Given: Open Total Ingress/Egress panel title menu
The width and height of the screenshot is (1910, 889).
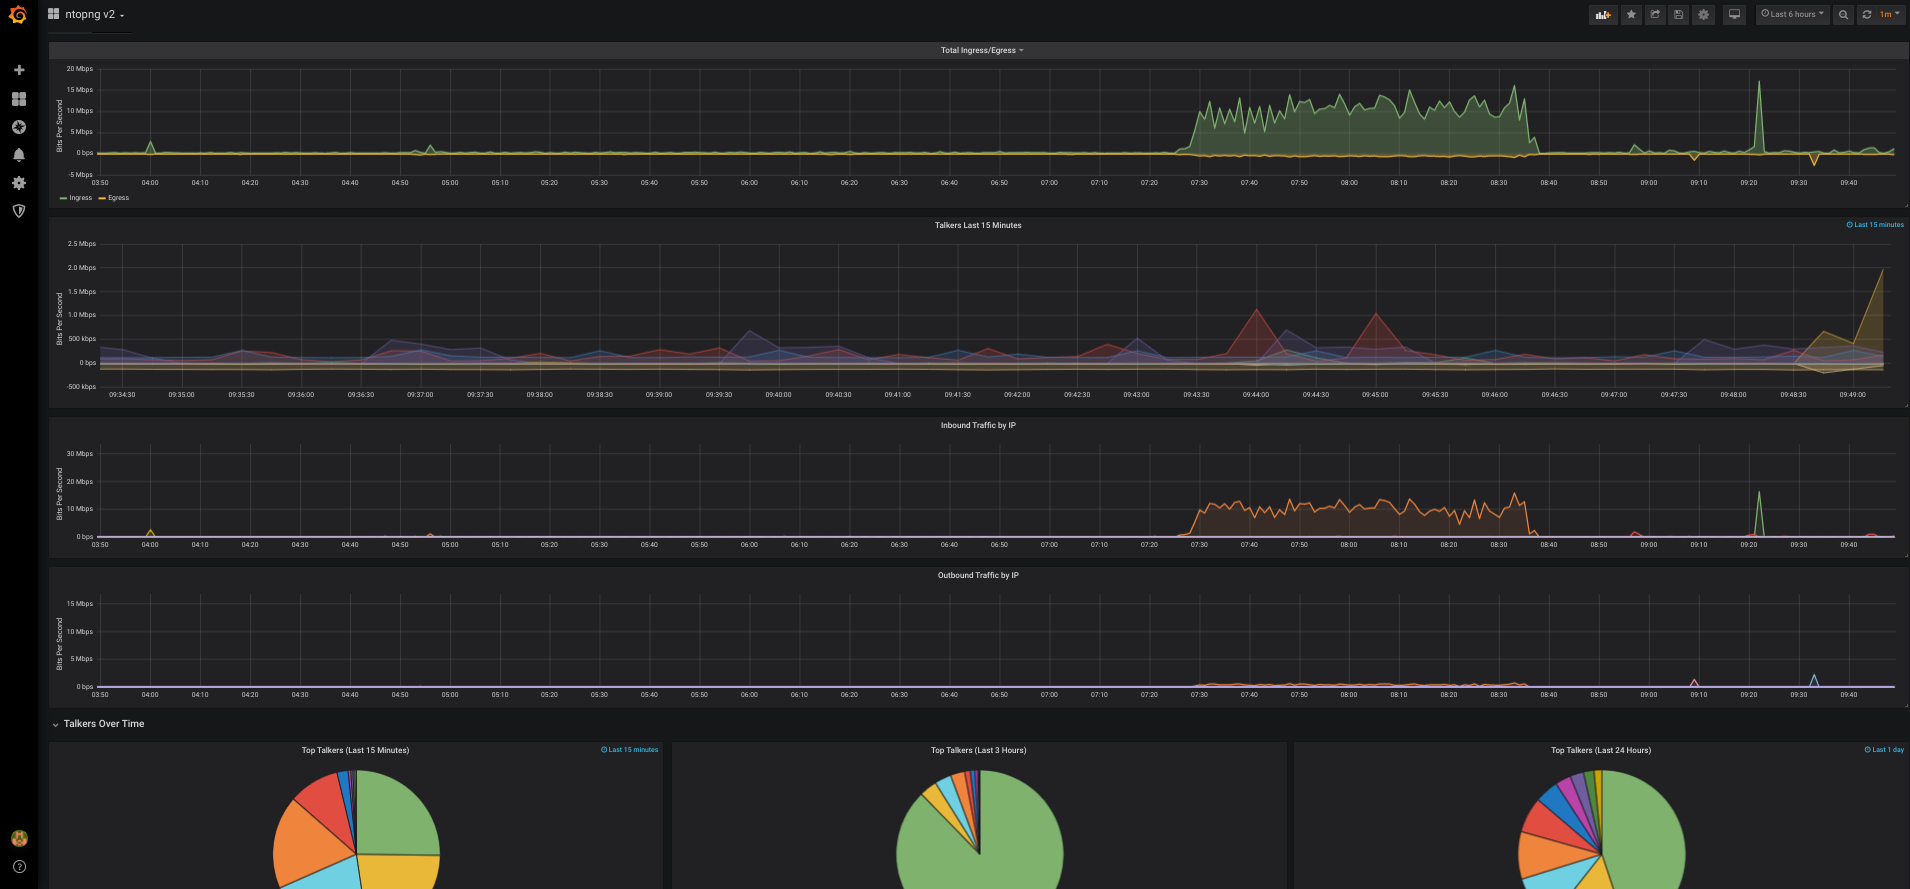Looking at the screenshot, I should click(982, 50).
